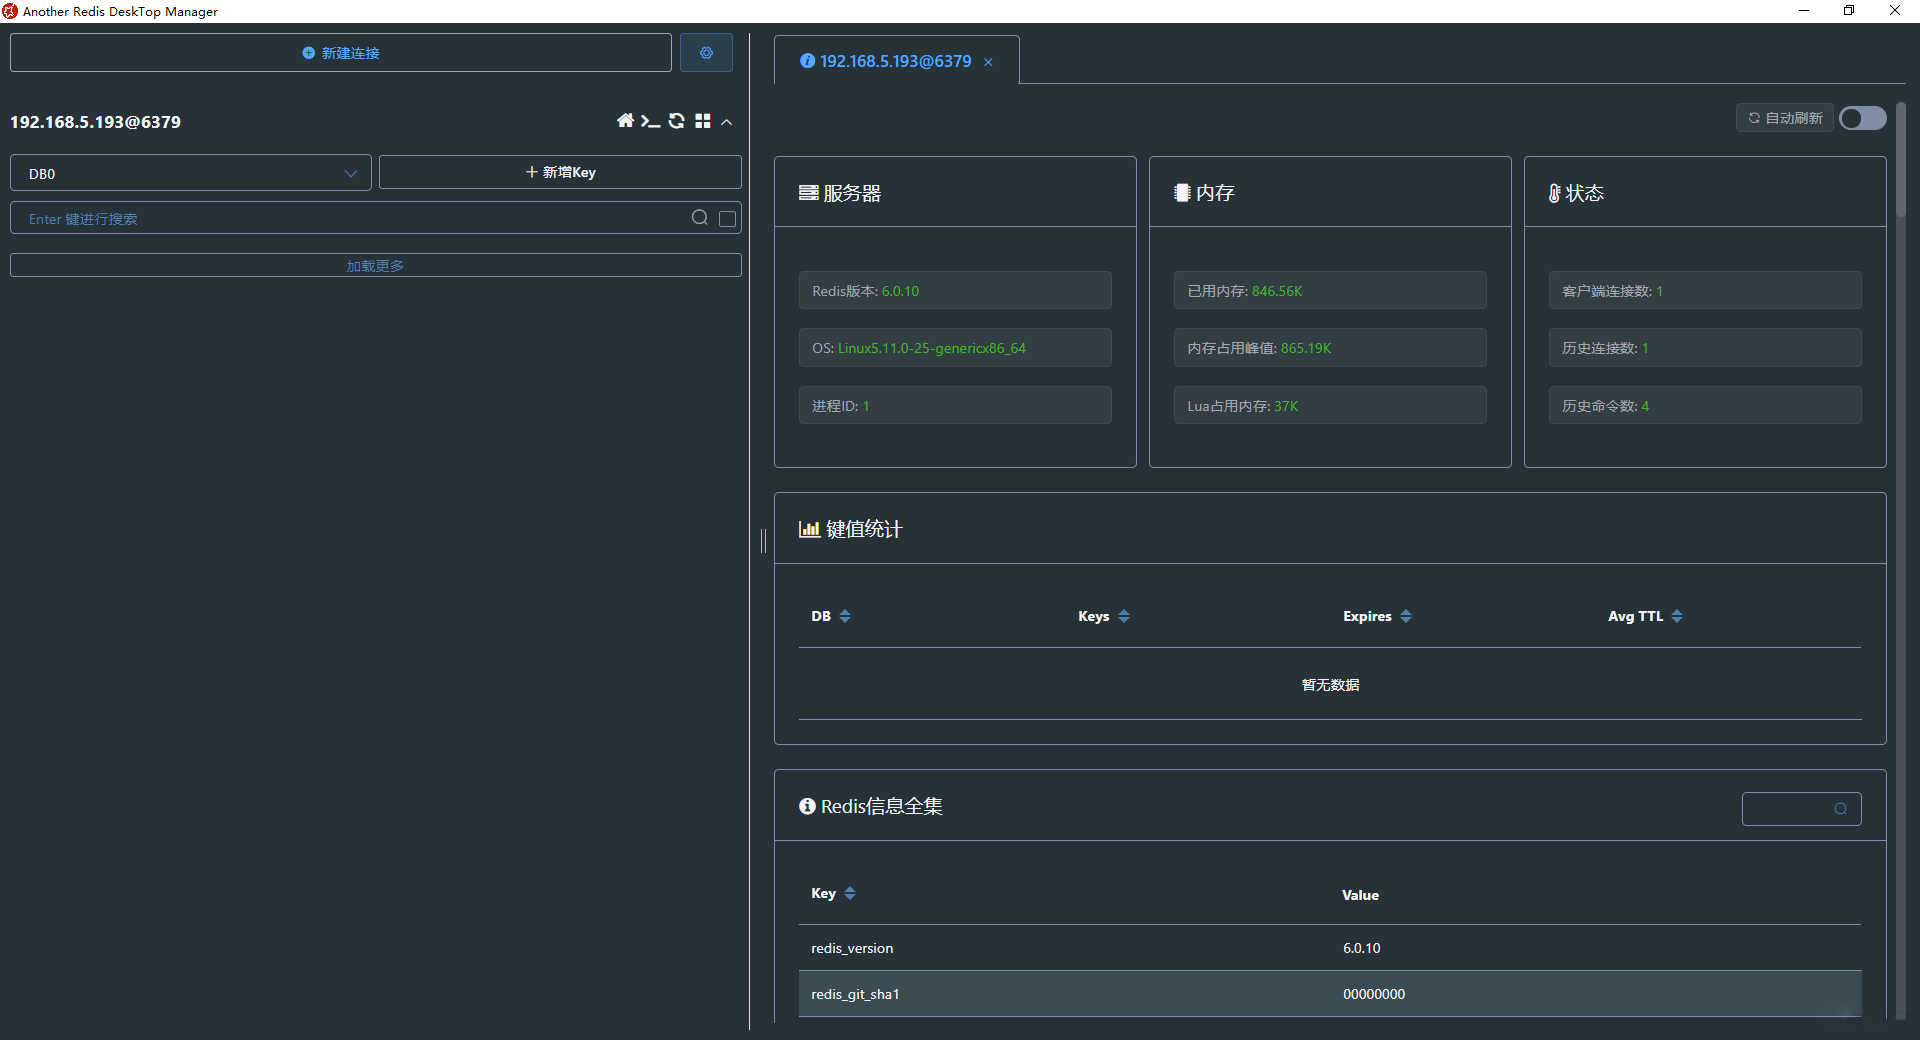Screen dimensions: 1920x1040
Task: Click the Lua占用内存 37K entry
Action: (1330, 406)
